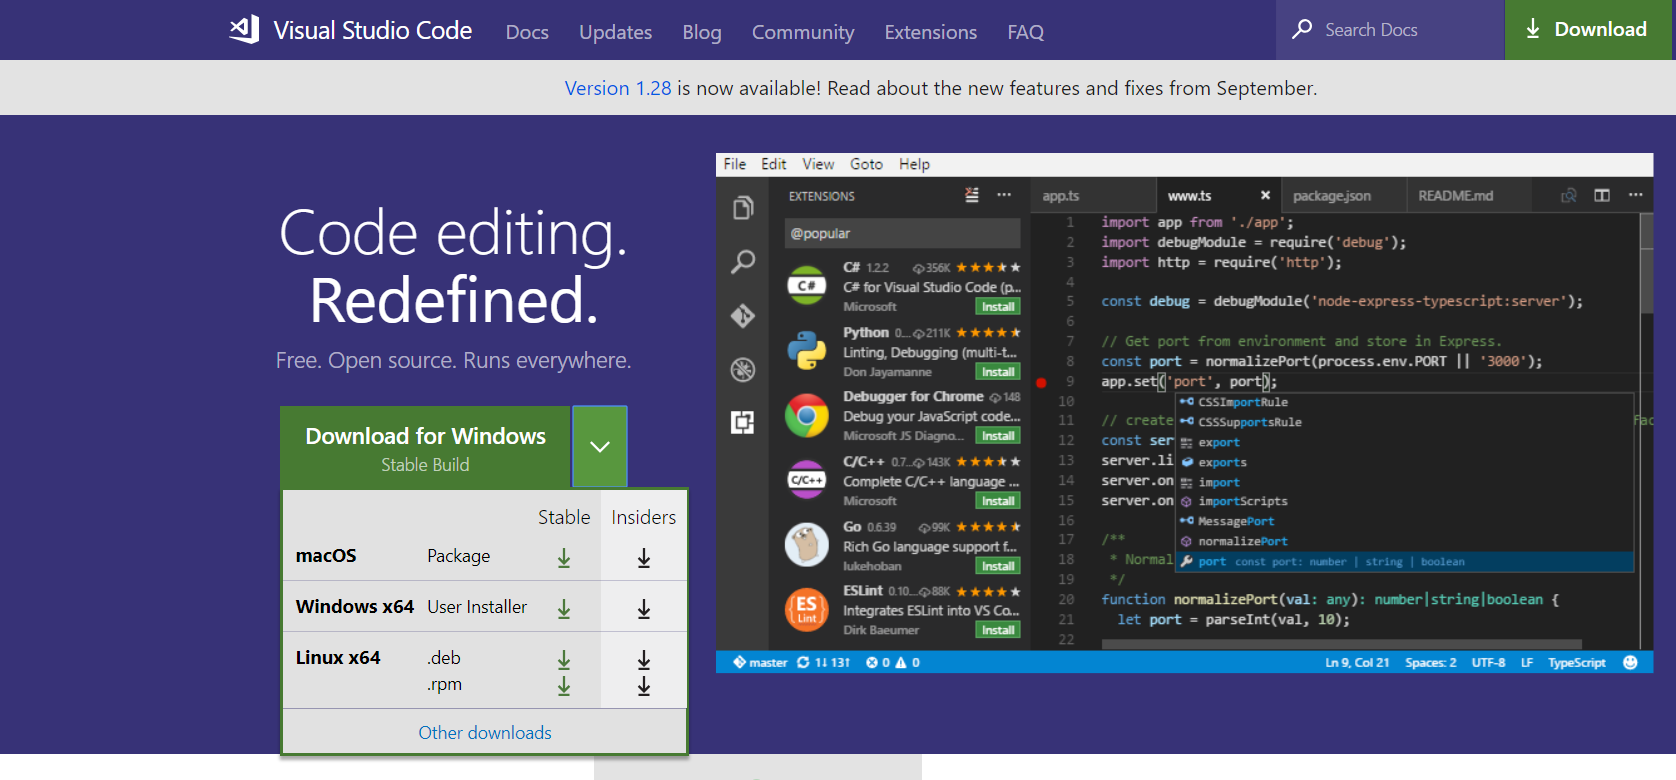
Task: Open the Debug view in the activity bar
Action: [x=743, y=370]
